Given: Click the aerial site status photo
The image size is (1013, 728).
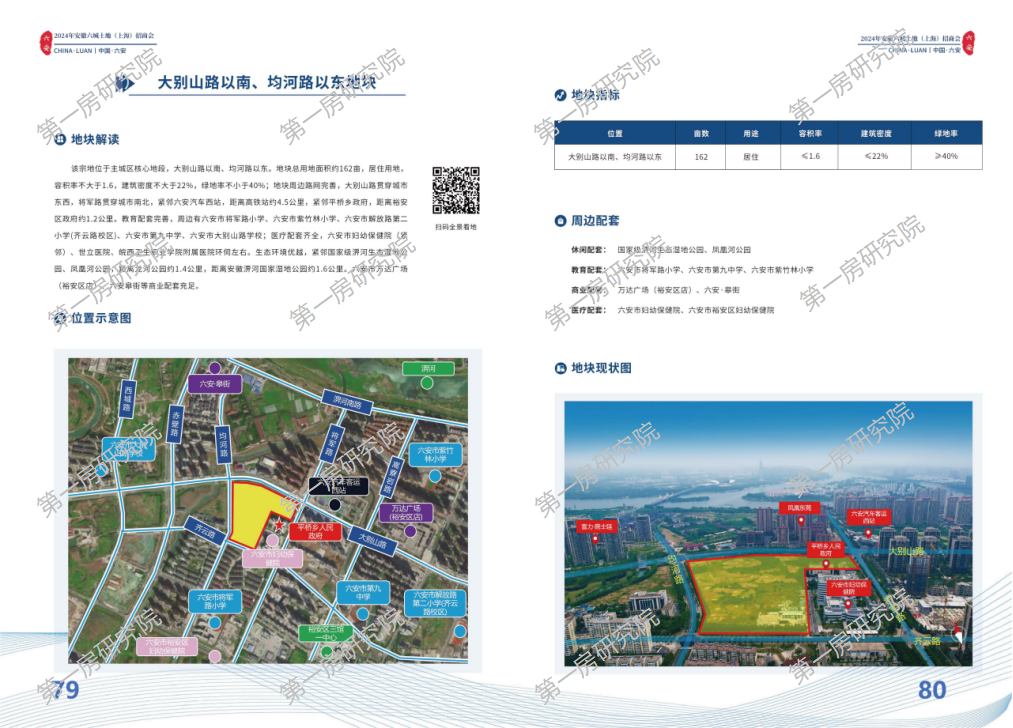Looking at the screenshot, I should 767,530.
